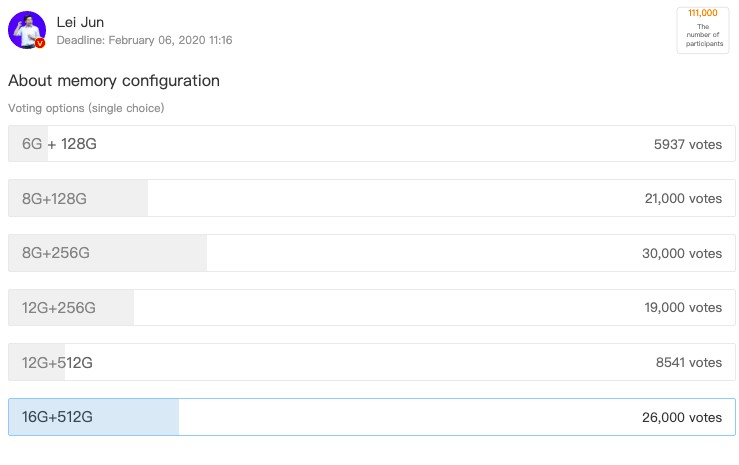
Task: Pick the 12G+256G voting option
Action: pos(59,308)
